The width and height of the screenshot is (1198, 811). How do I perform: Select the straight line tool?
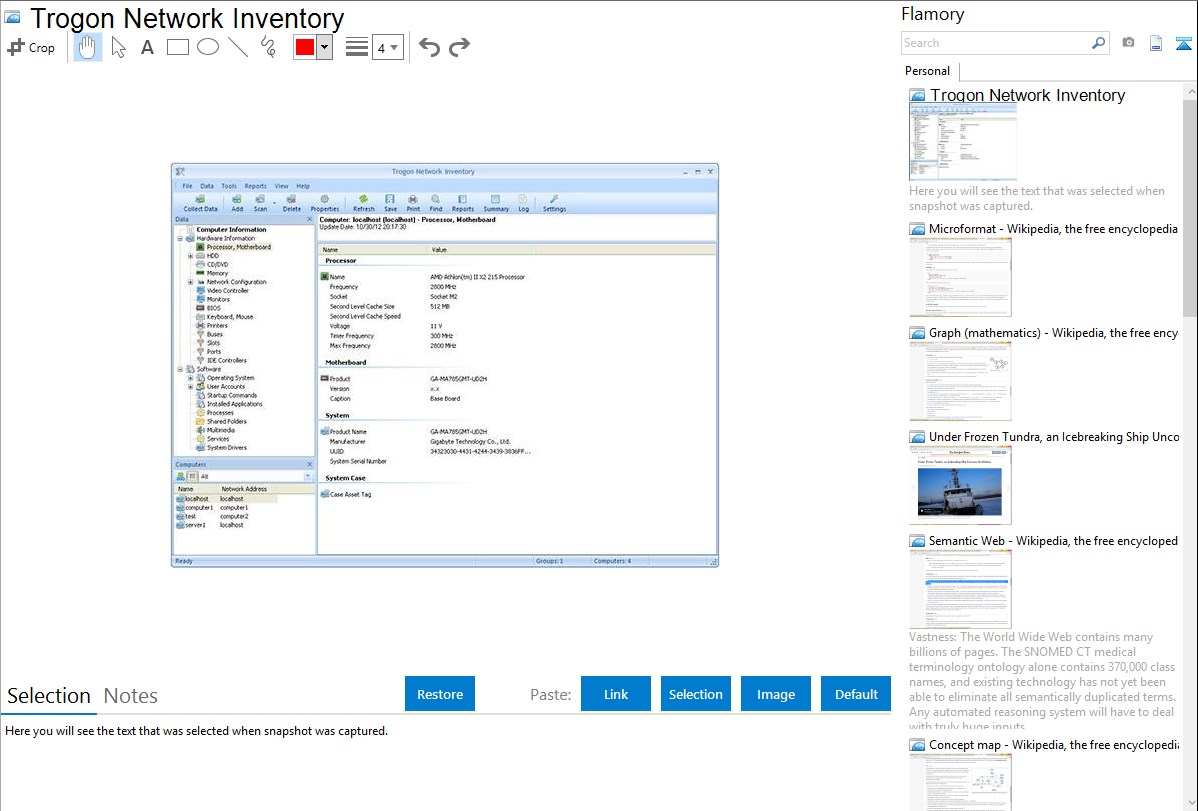coord(238,47)
